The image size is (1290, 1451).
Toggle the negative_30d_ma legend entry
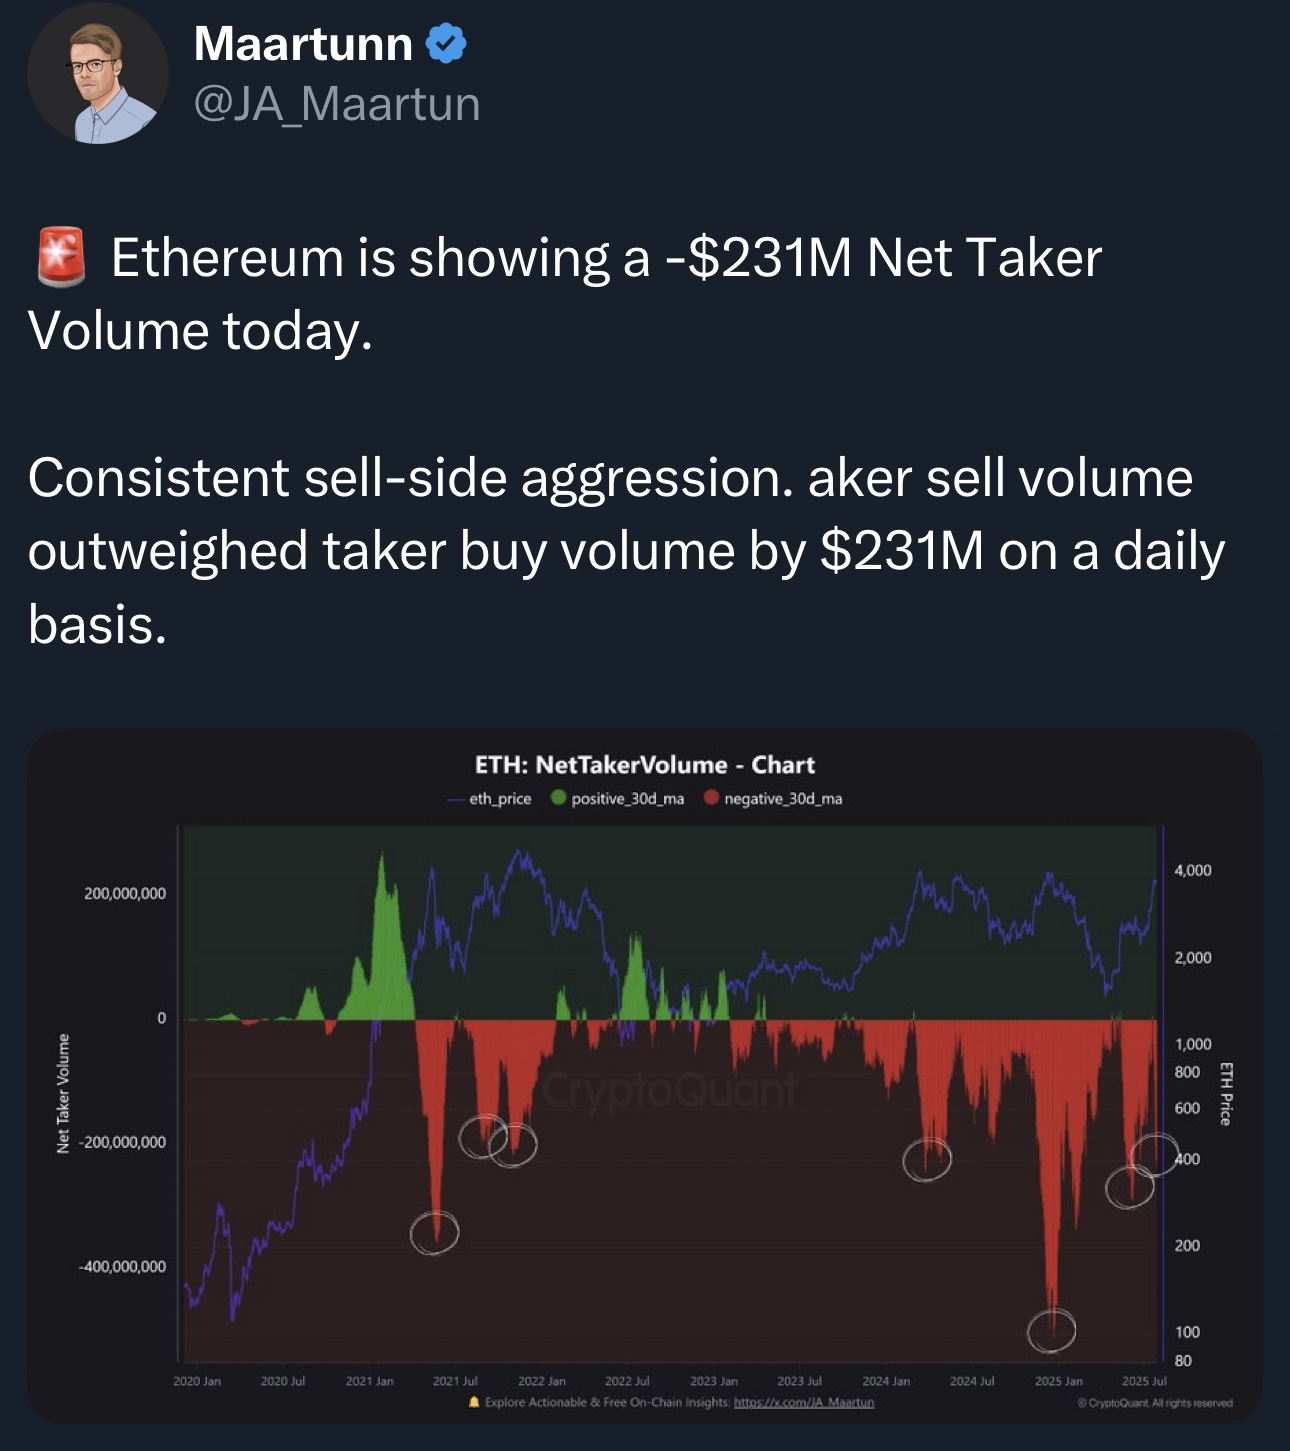[782, 798]
